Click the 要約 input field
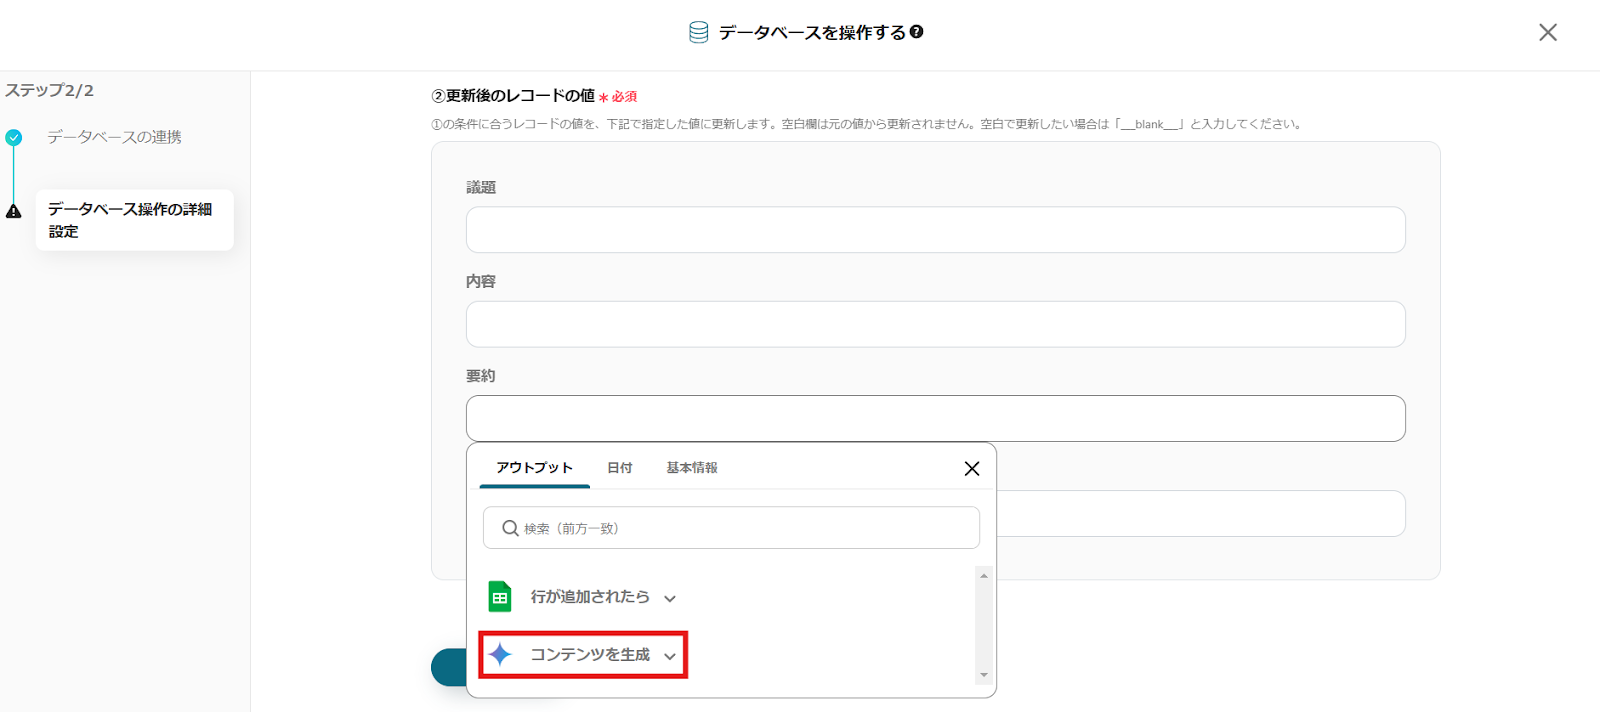This screenshot has width=1600, height=712. click(x=936, y=418)
